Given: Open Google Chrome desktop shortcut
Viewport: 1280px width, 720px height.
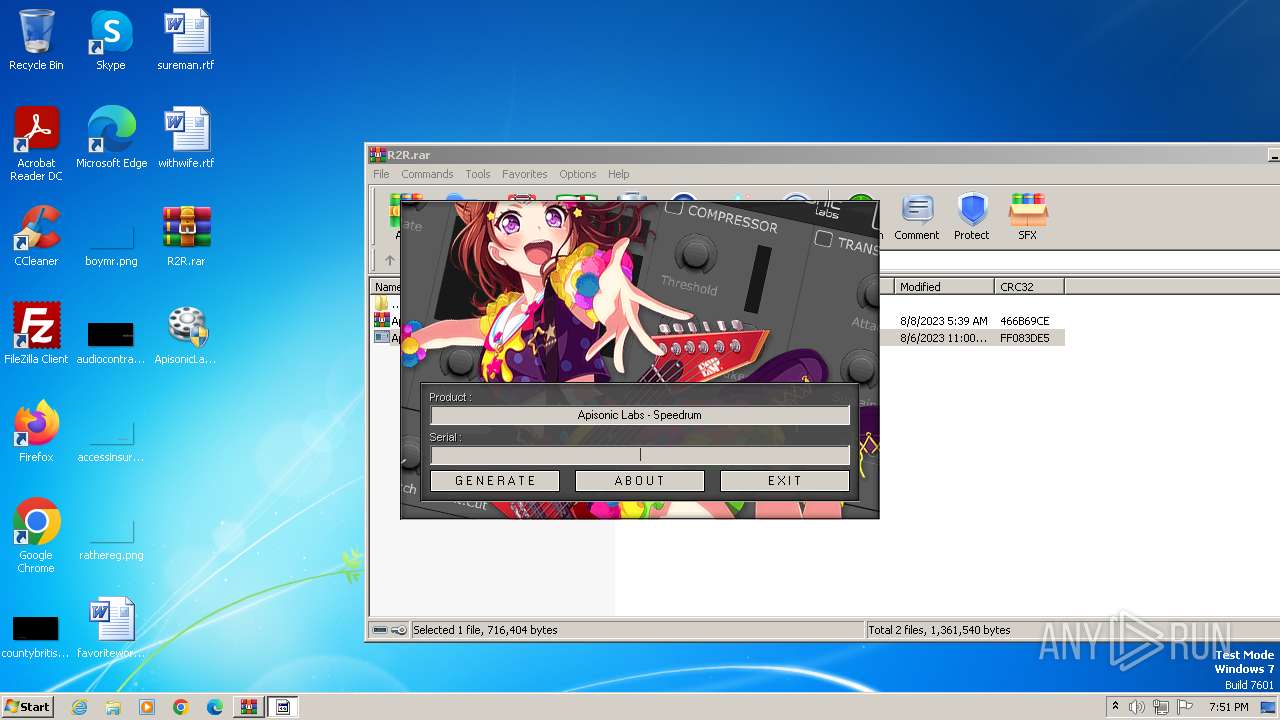Looking at the screenshot, I should click(x=36, y=537).
